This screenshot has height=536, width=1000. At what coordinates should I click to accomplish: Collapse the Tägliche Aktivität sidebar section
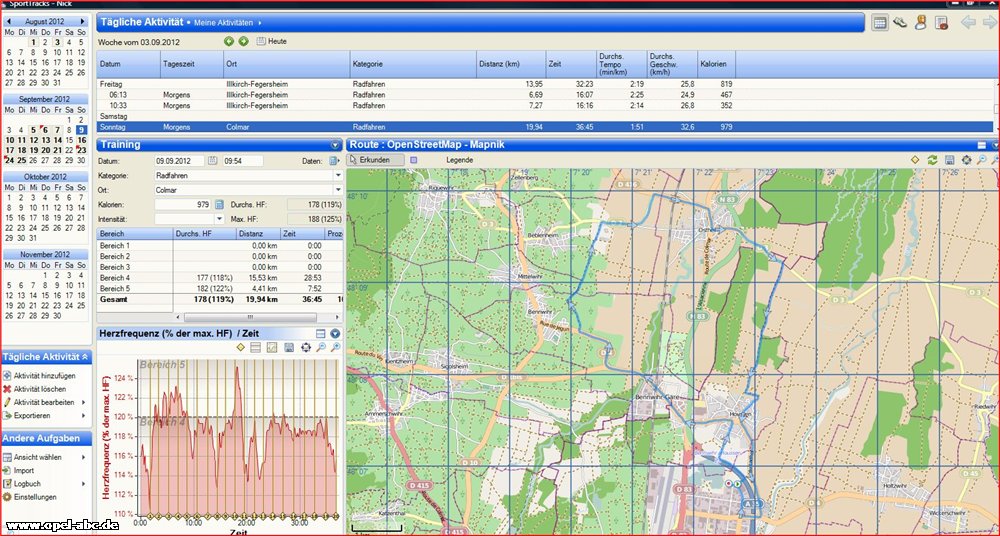(85, 357)
